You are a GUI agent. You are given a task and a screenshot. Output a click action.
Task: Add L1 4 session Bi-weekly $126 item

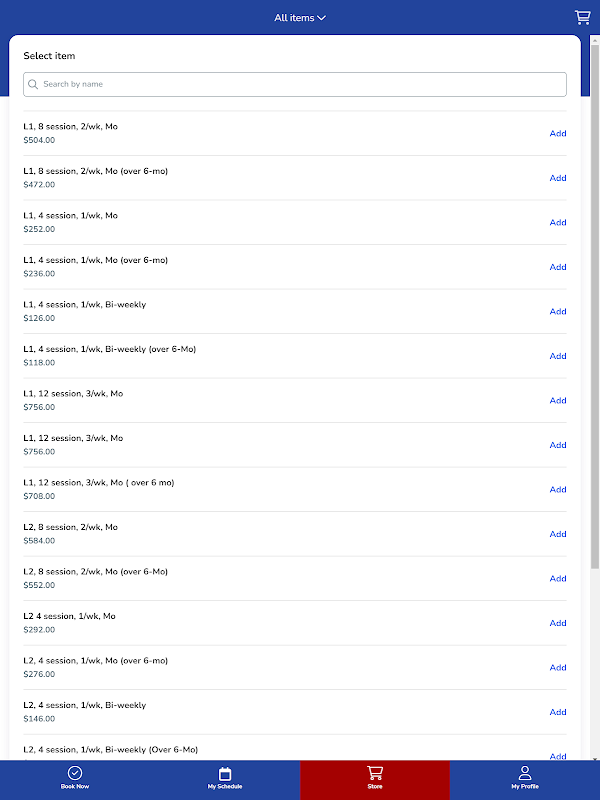pyautogui.click(x=558, y=311)
